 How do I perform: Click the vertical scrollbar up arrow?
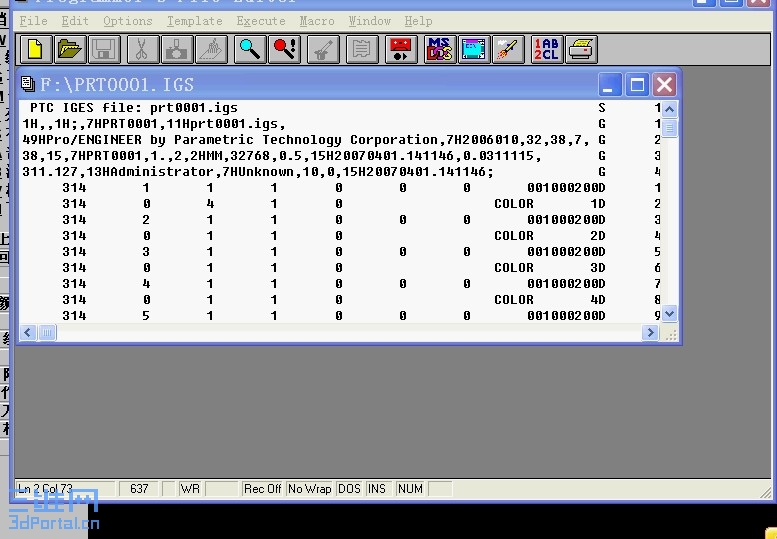(x=669, y=109)
